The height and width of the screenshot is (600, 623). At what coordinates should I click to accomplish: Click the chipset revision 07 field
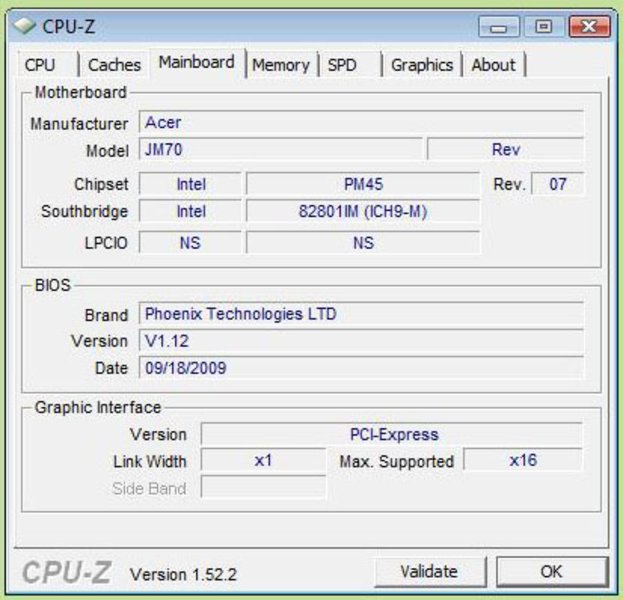coord(557,184)
